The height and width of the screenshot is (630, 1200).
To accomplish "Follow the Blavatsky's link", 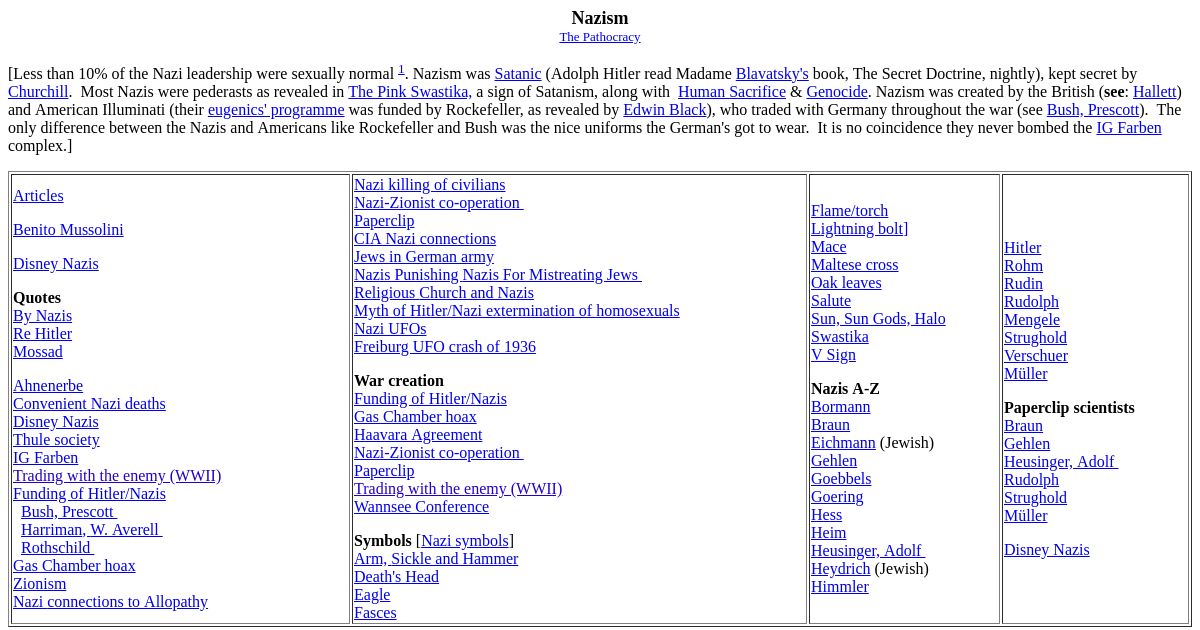I will 772,74.
